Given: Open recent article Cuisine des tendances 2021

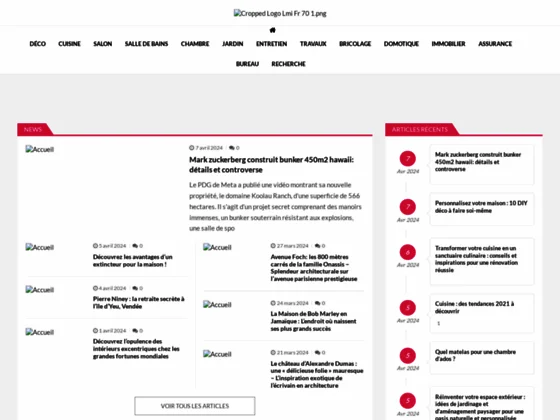Looking at the screenshot, I should tap(474, 307).
